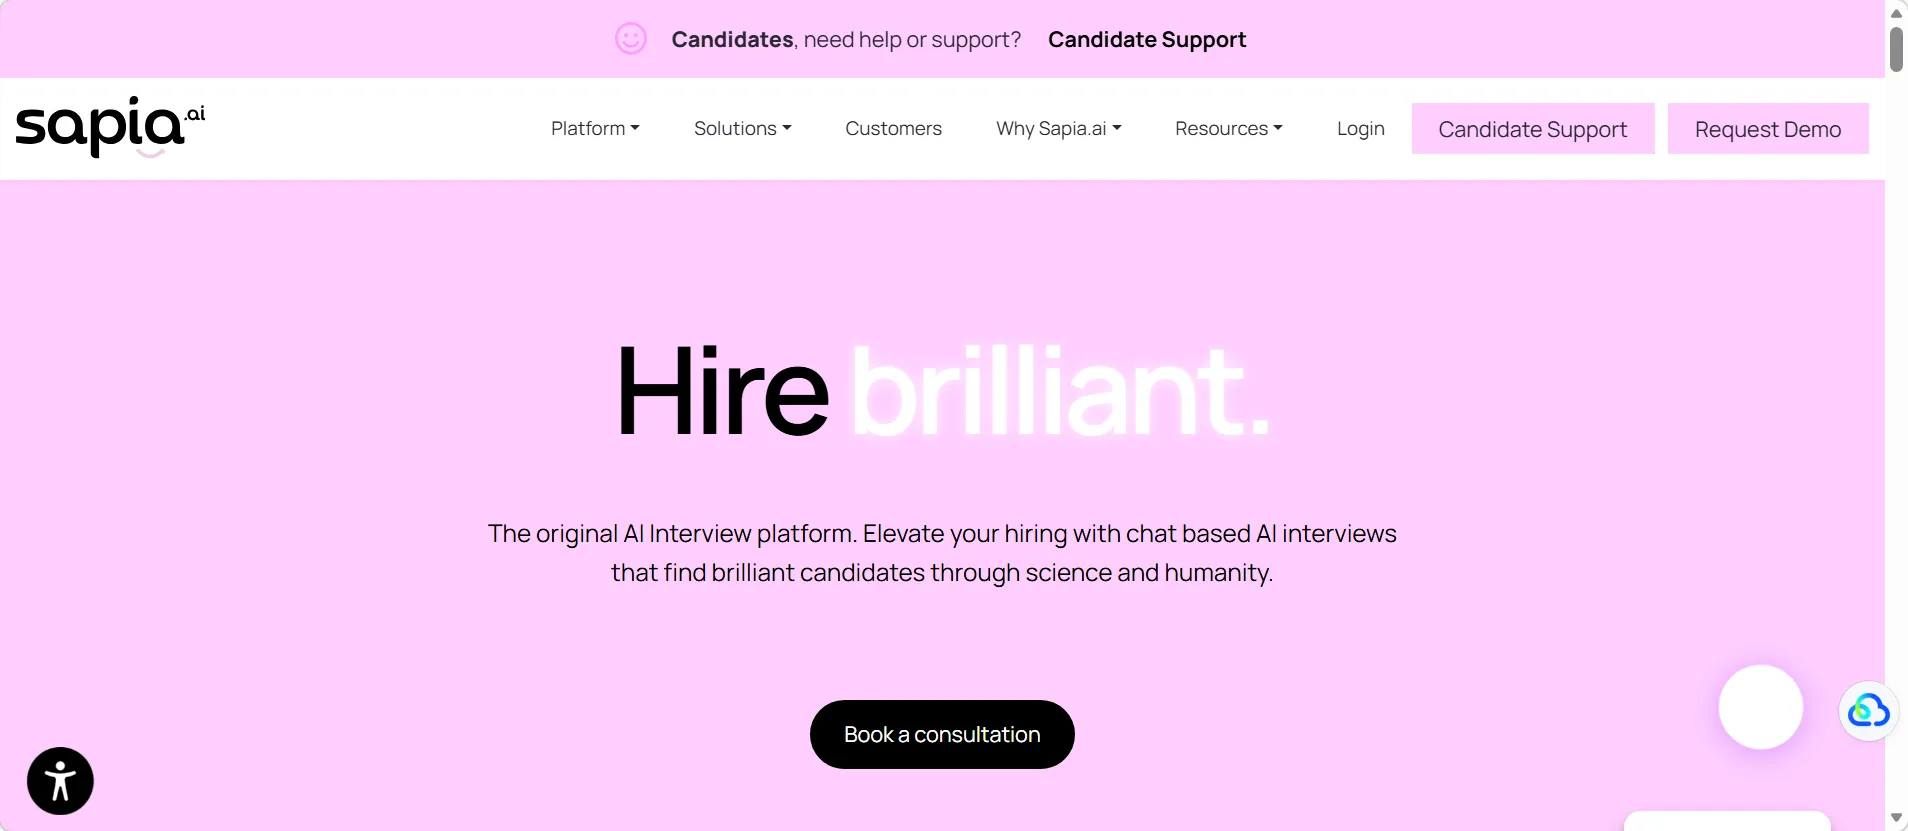
Task: Expand the Platform dropdown menu
Action: click(595, 128)
